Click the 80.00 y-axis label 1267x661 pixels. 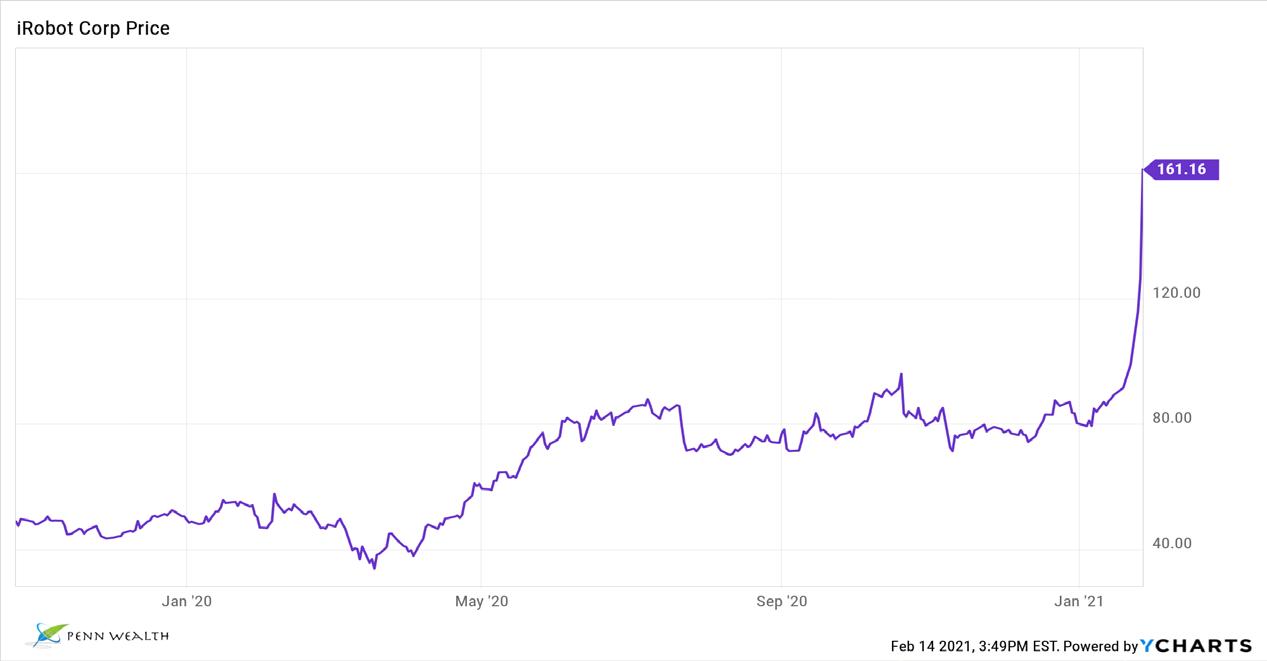(x=1172, y=418)
